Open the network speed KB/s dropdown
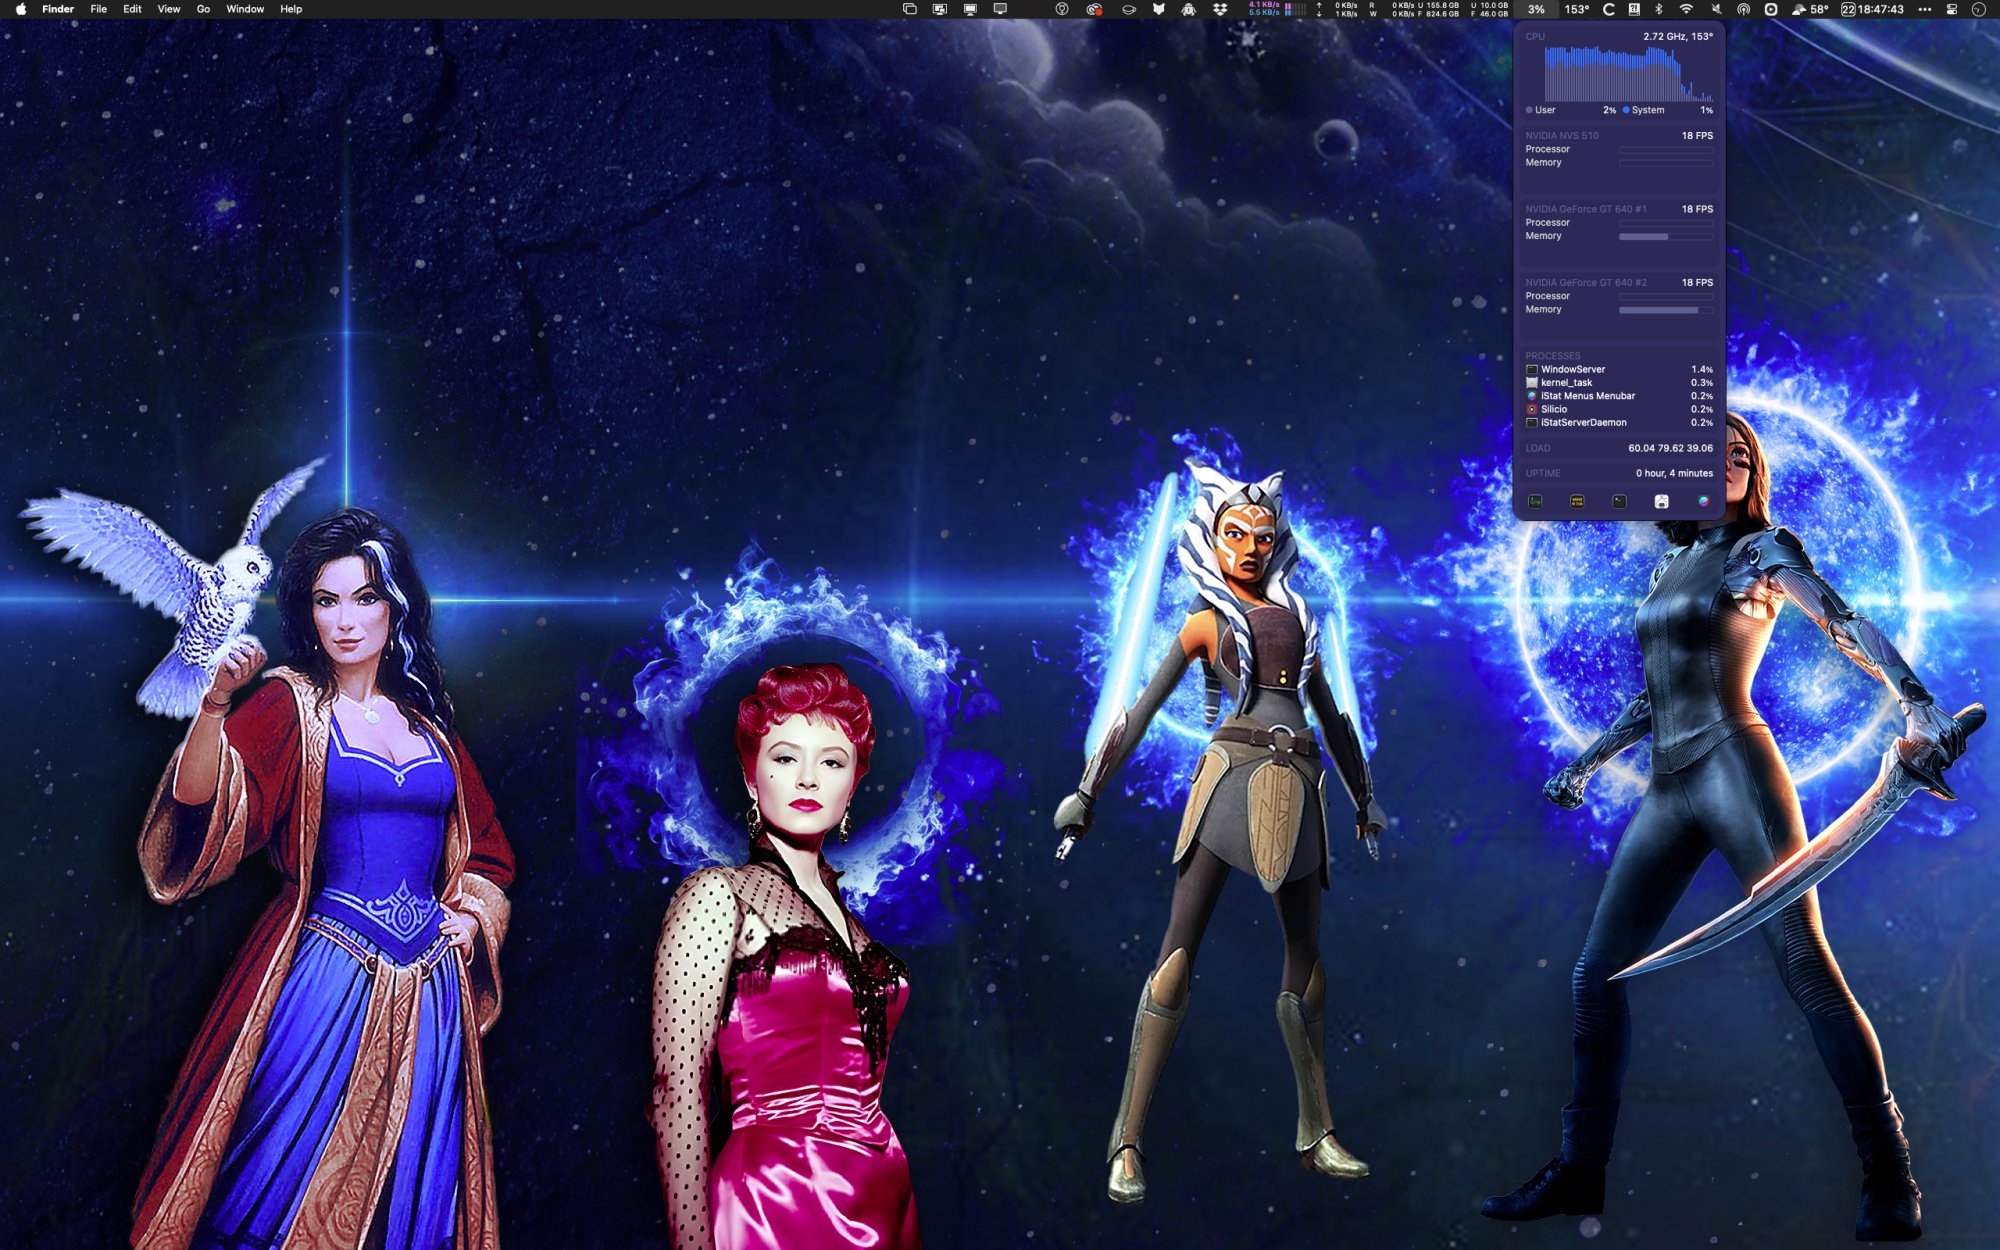Screen dimensions: 2000x1250 click(1264, 9)
